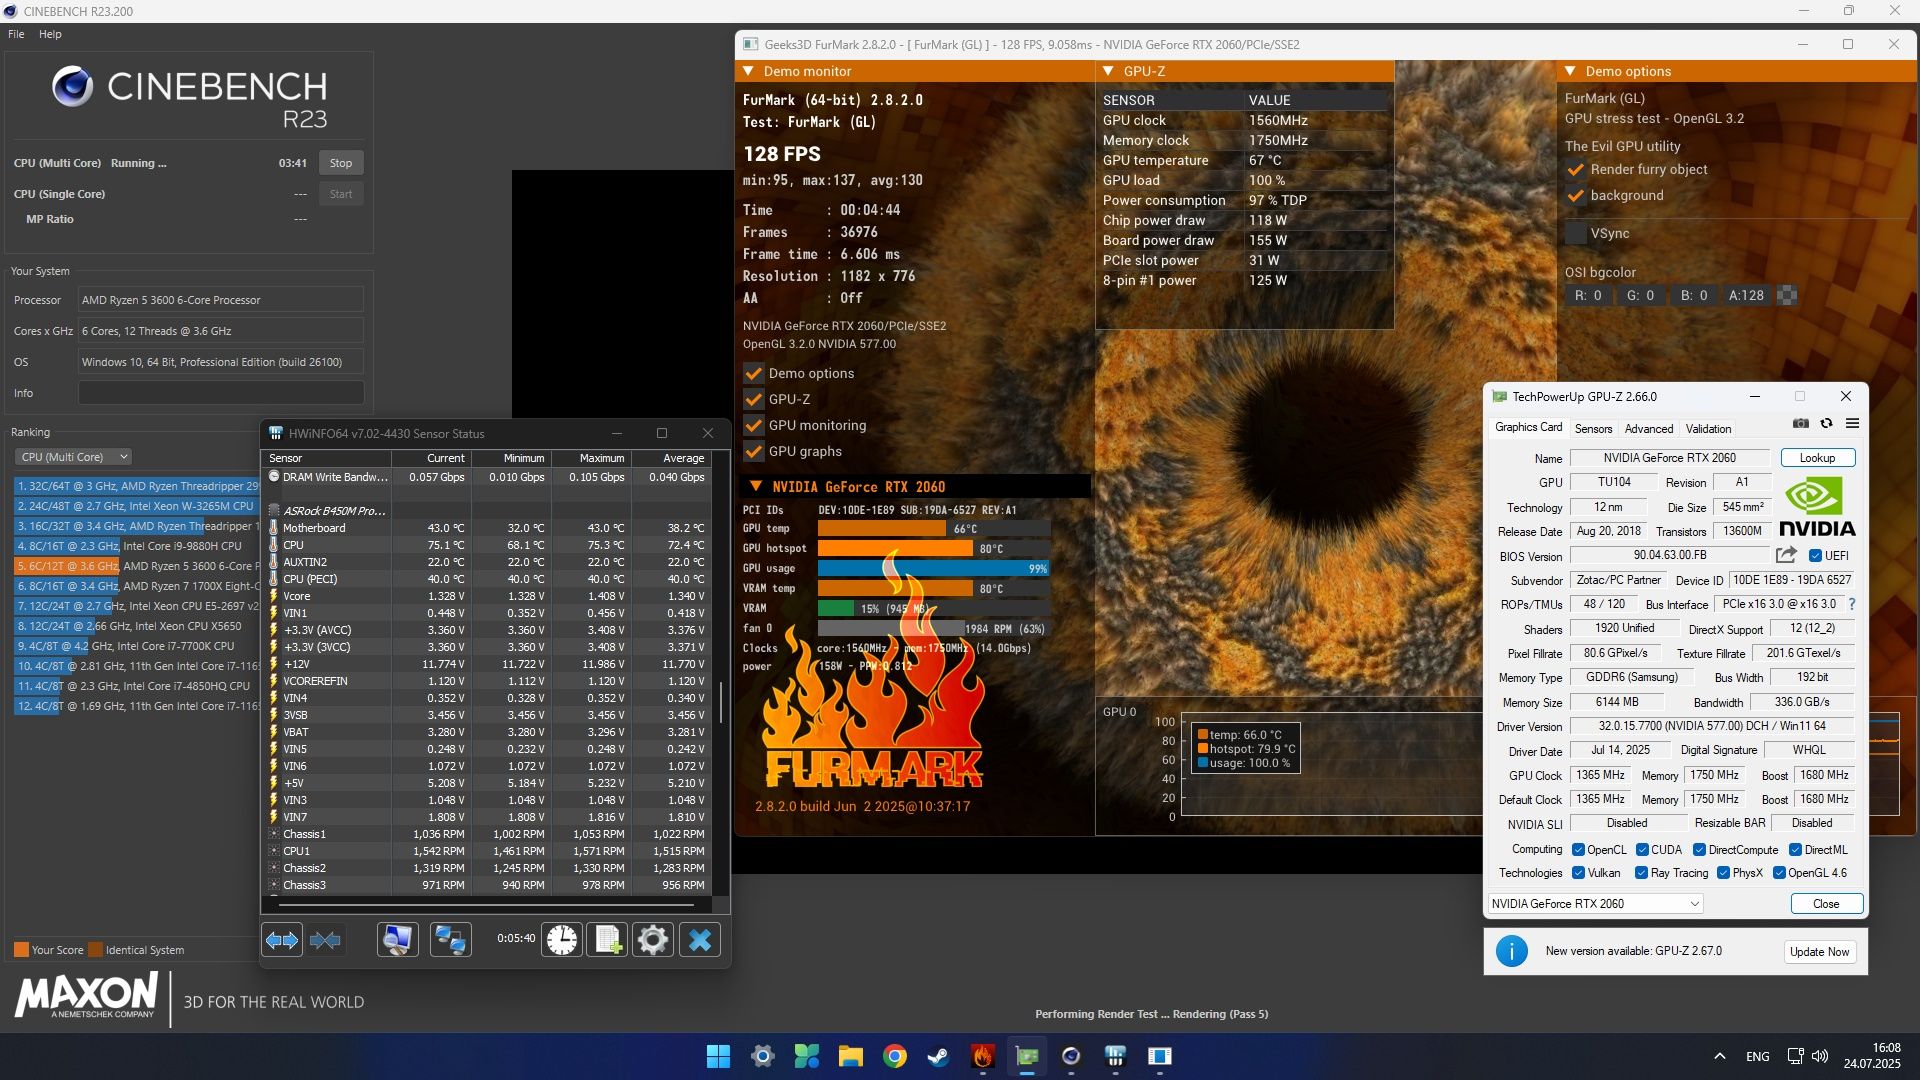Collapse the Demo options panel header

1570,71
